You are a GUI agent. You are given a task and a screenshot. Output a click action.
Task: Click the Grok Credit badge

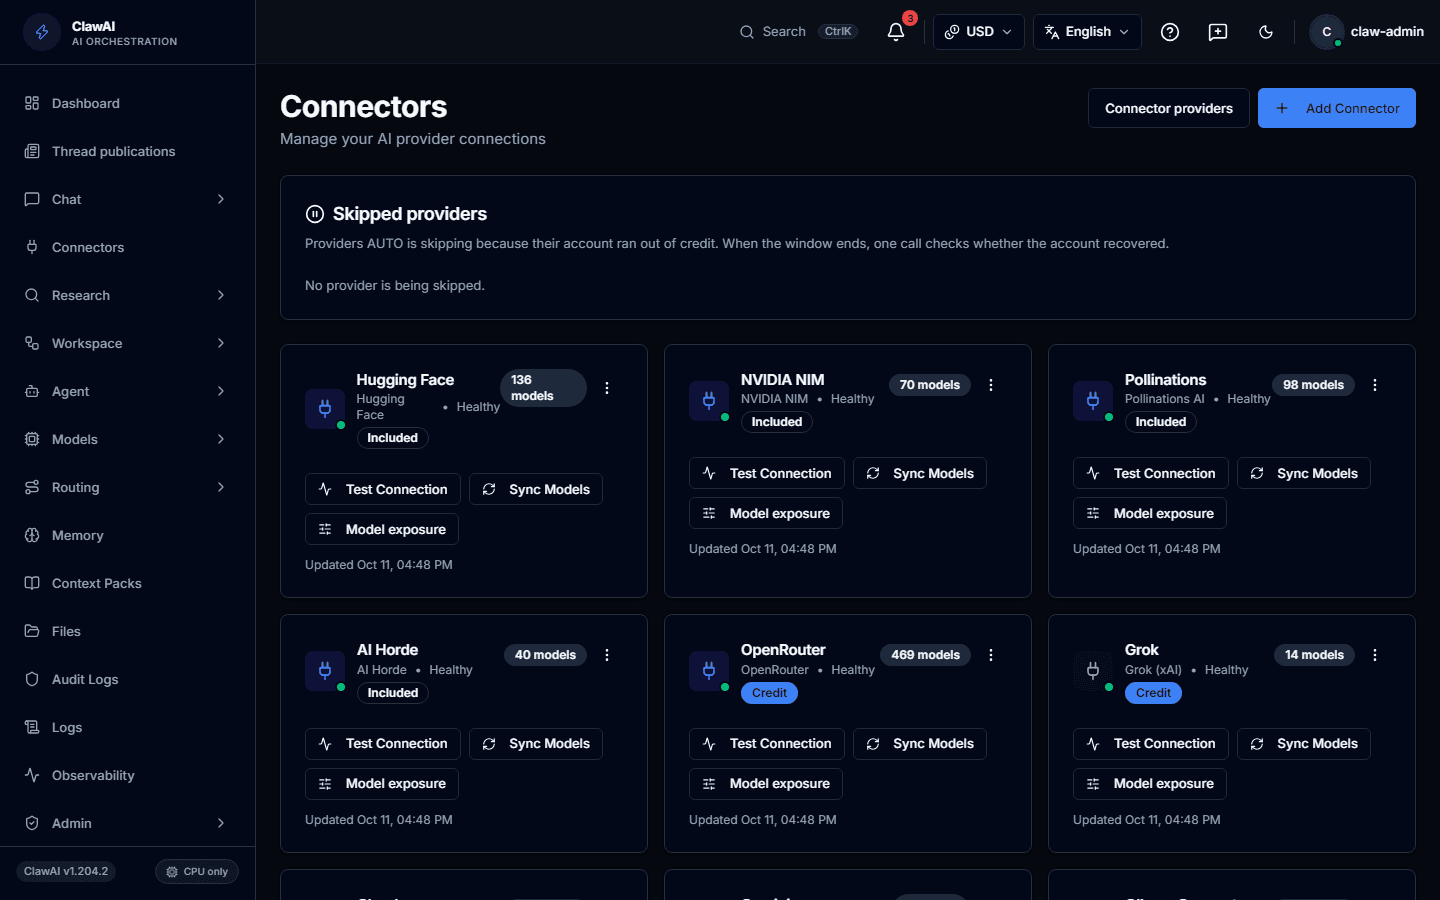1153,693
